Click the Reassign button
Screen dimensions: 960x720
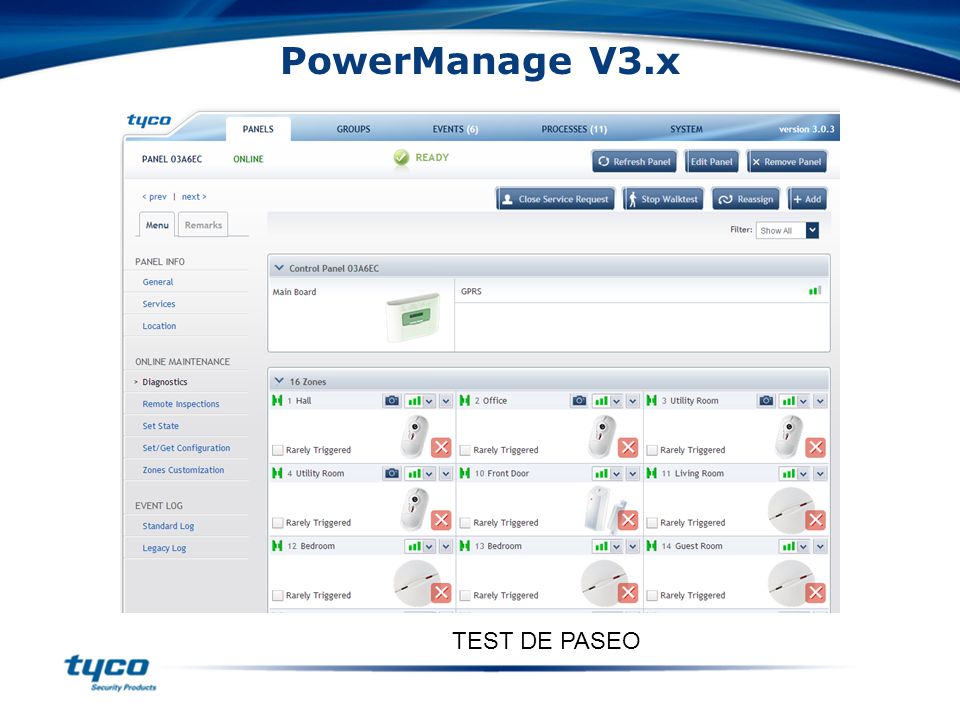[x=746, y=199]
